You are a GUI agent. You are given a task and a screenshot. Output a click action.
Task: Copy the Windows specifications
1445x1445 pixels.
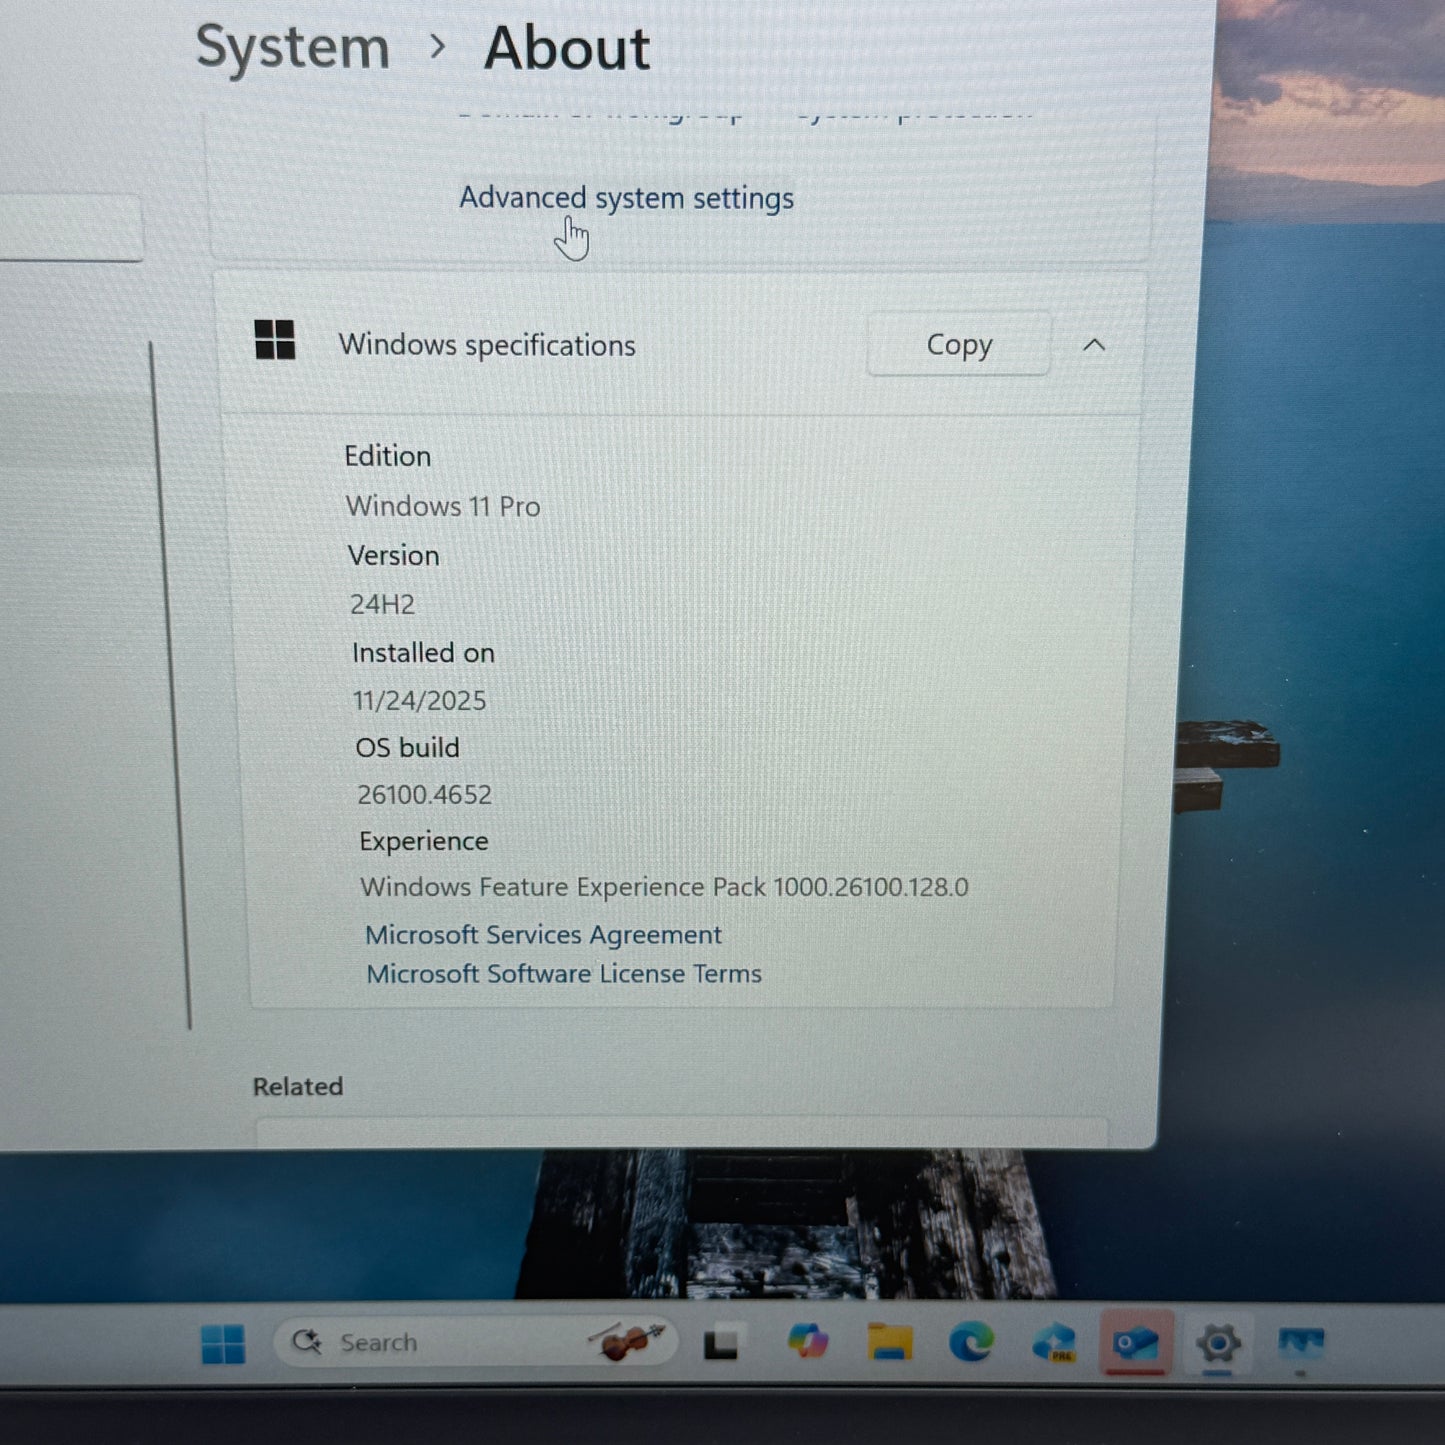(957, 345)
